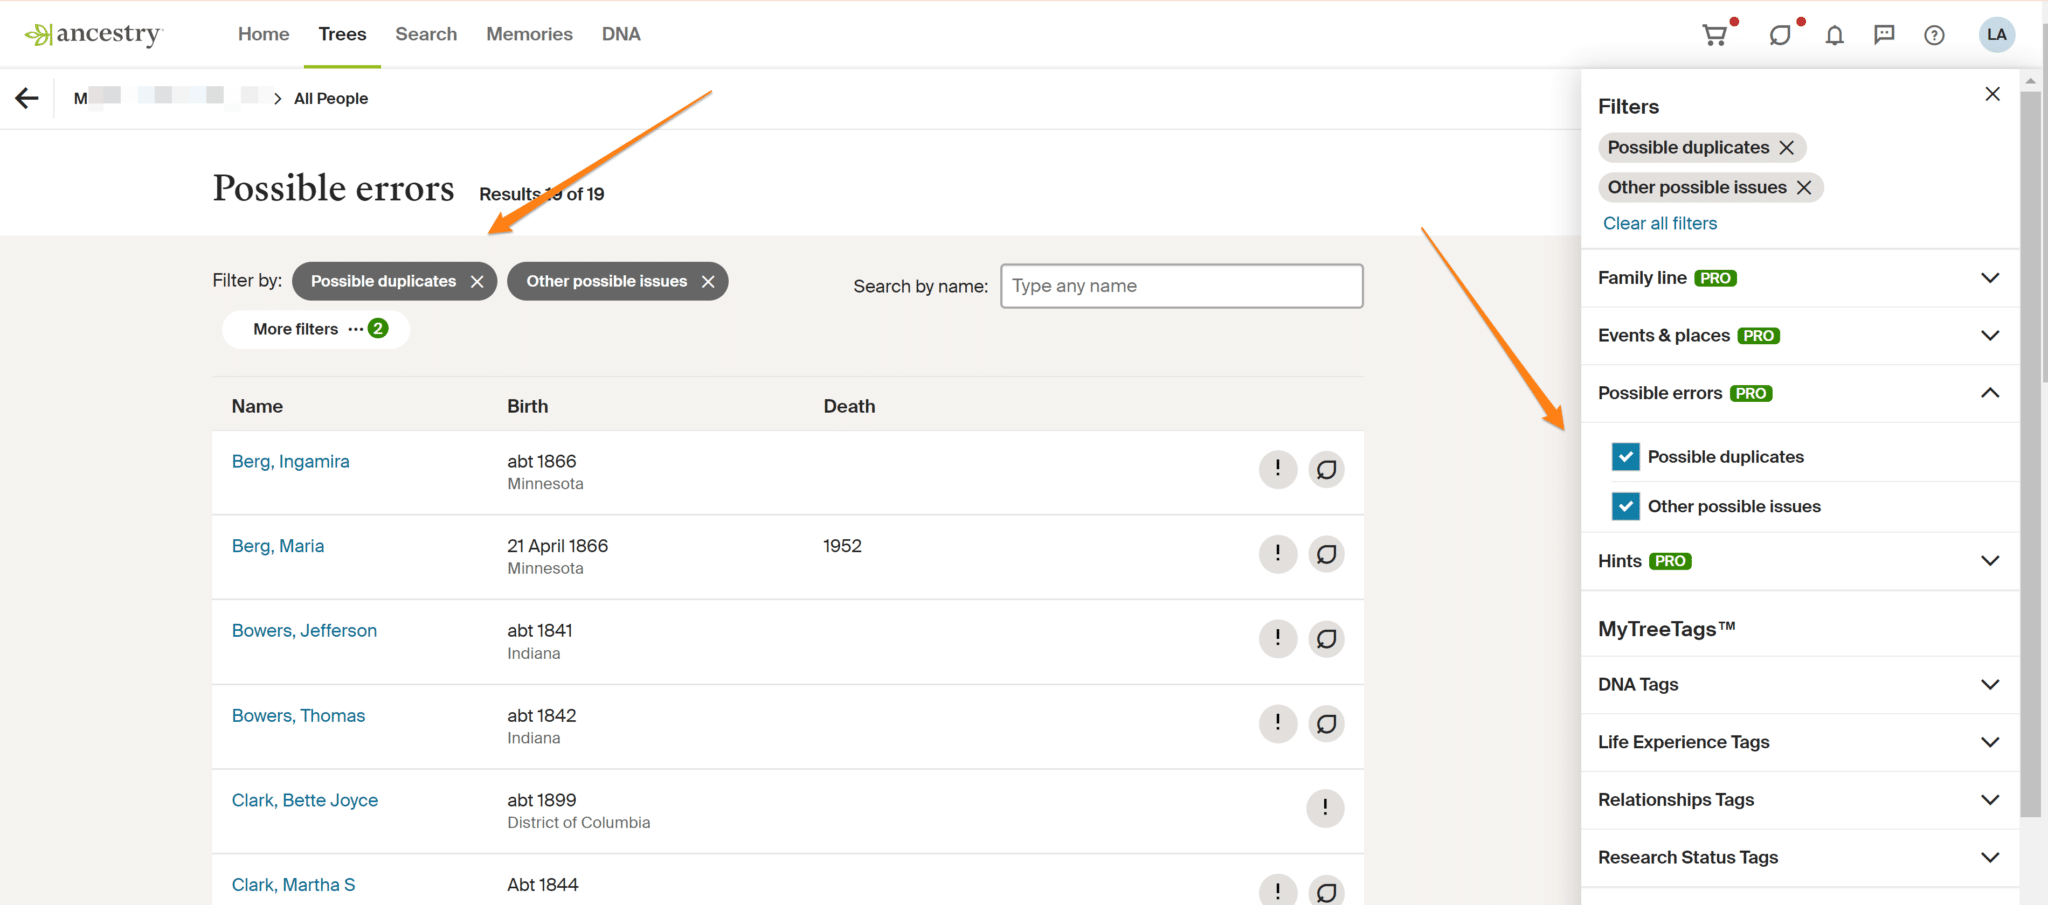Click the Ancestry logo
The width and height of the screenshot is (2048, 905).
[x=94, y=34]
